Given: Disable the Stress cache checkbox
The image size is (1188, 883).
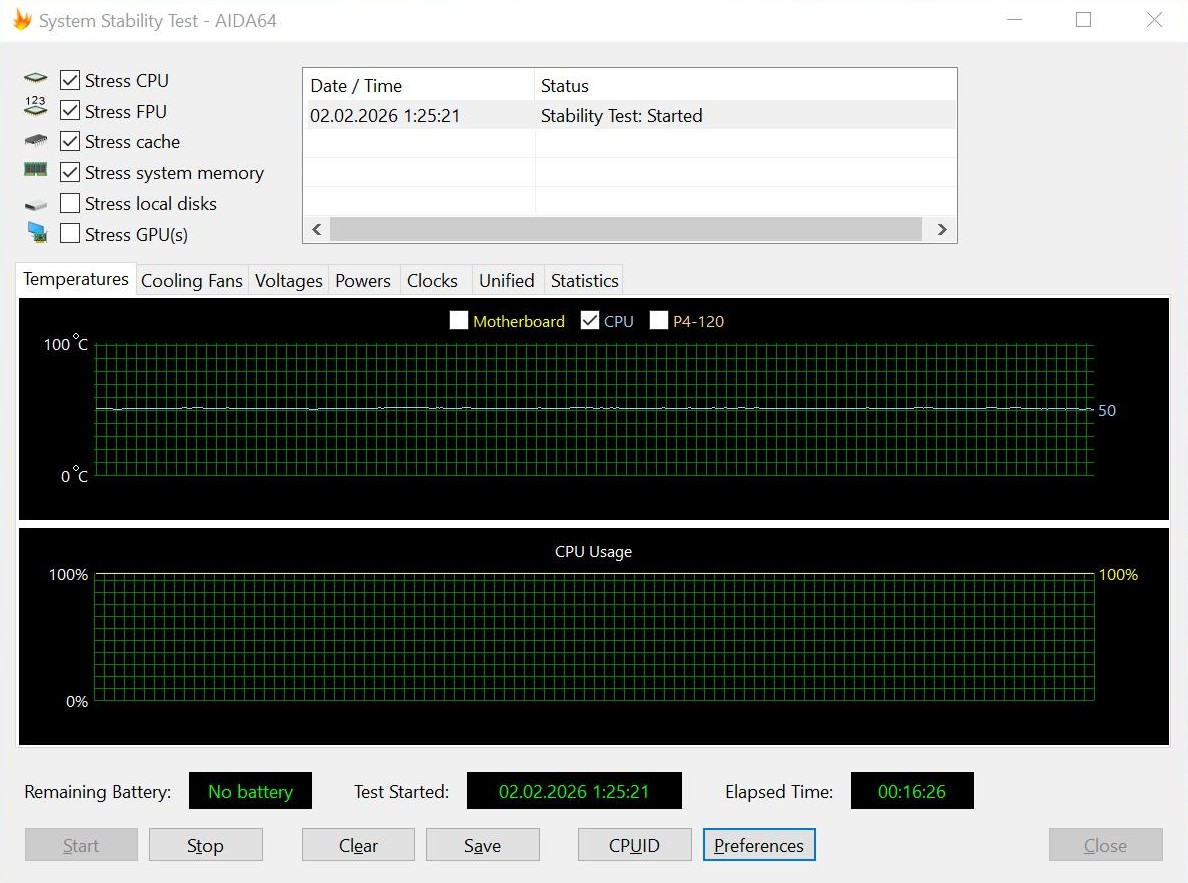Looking at the screenshot, I should 70,141.
